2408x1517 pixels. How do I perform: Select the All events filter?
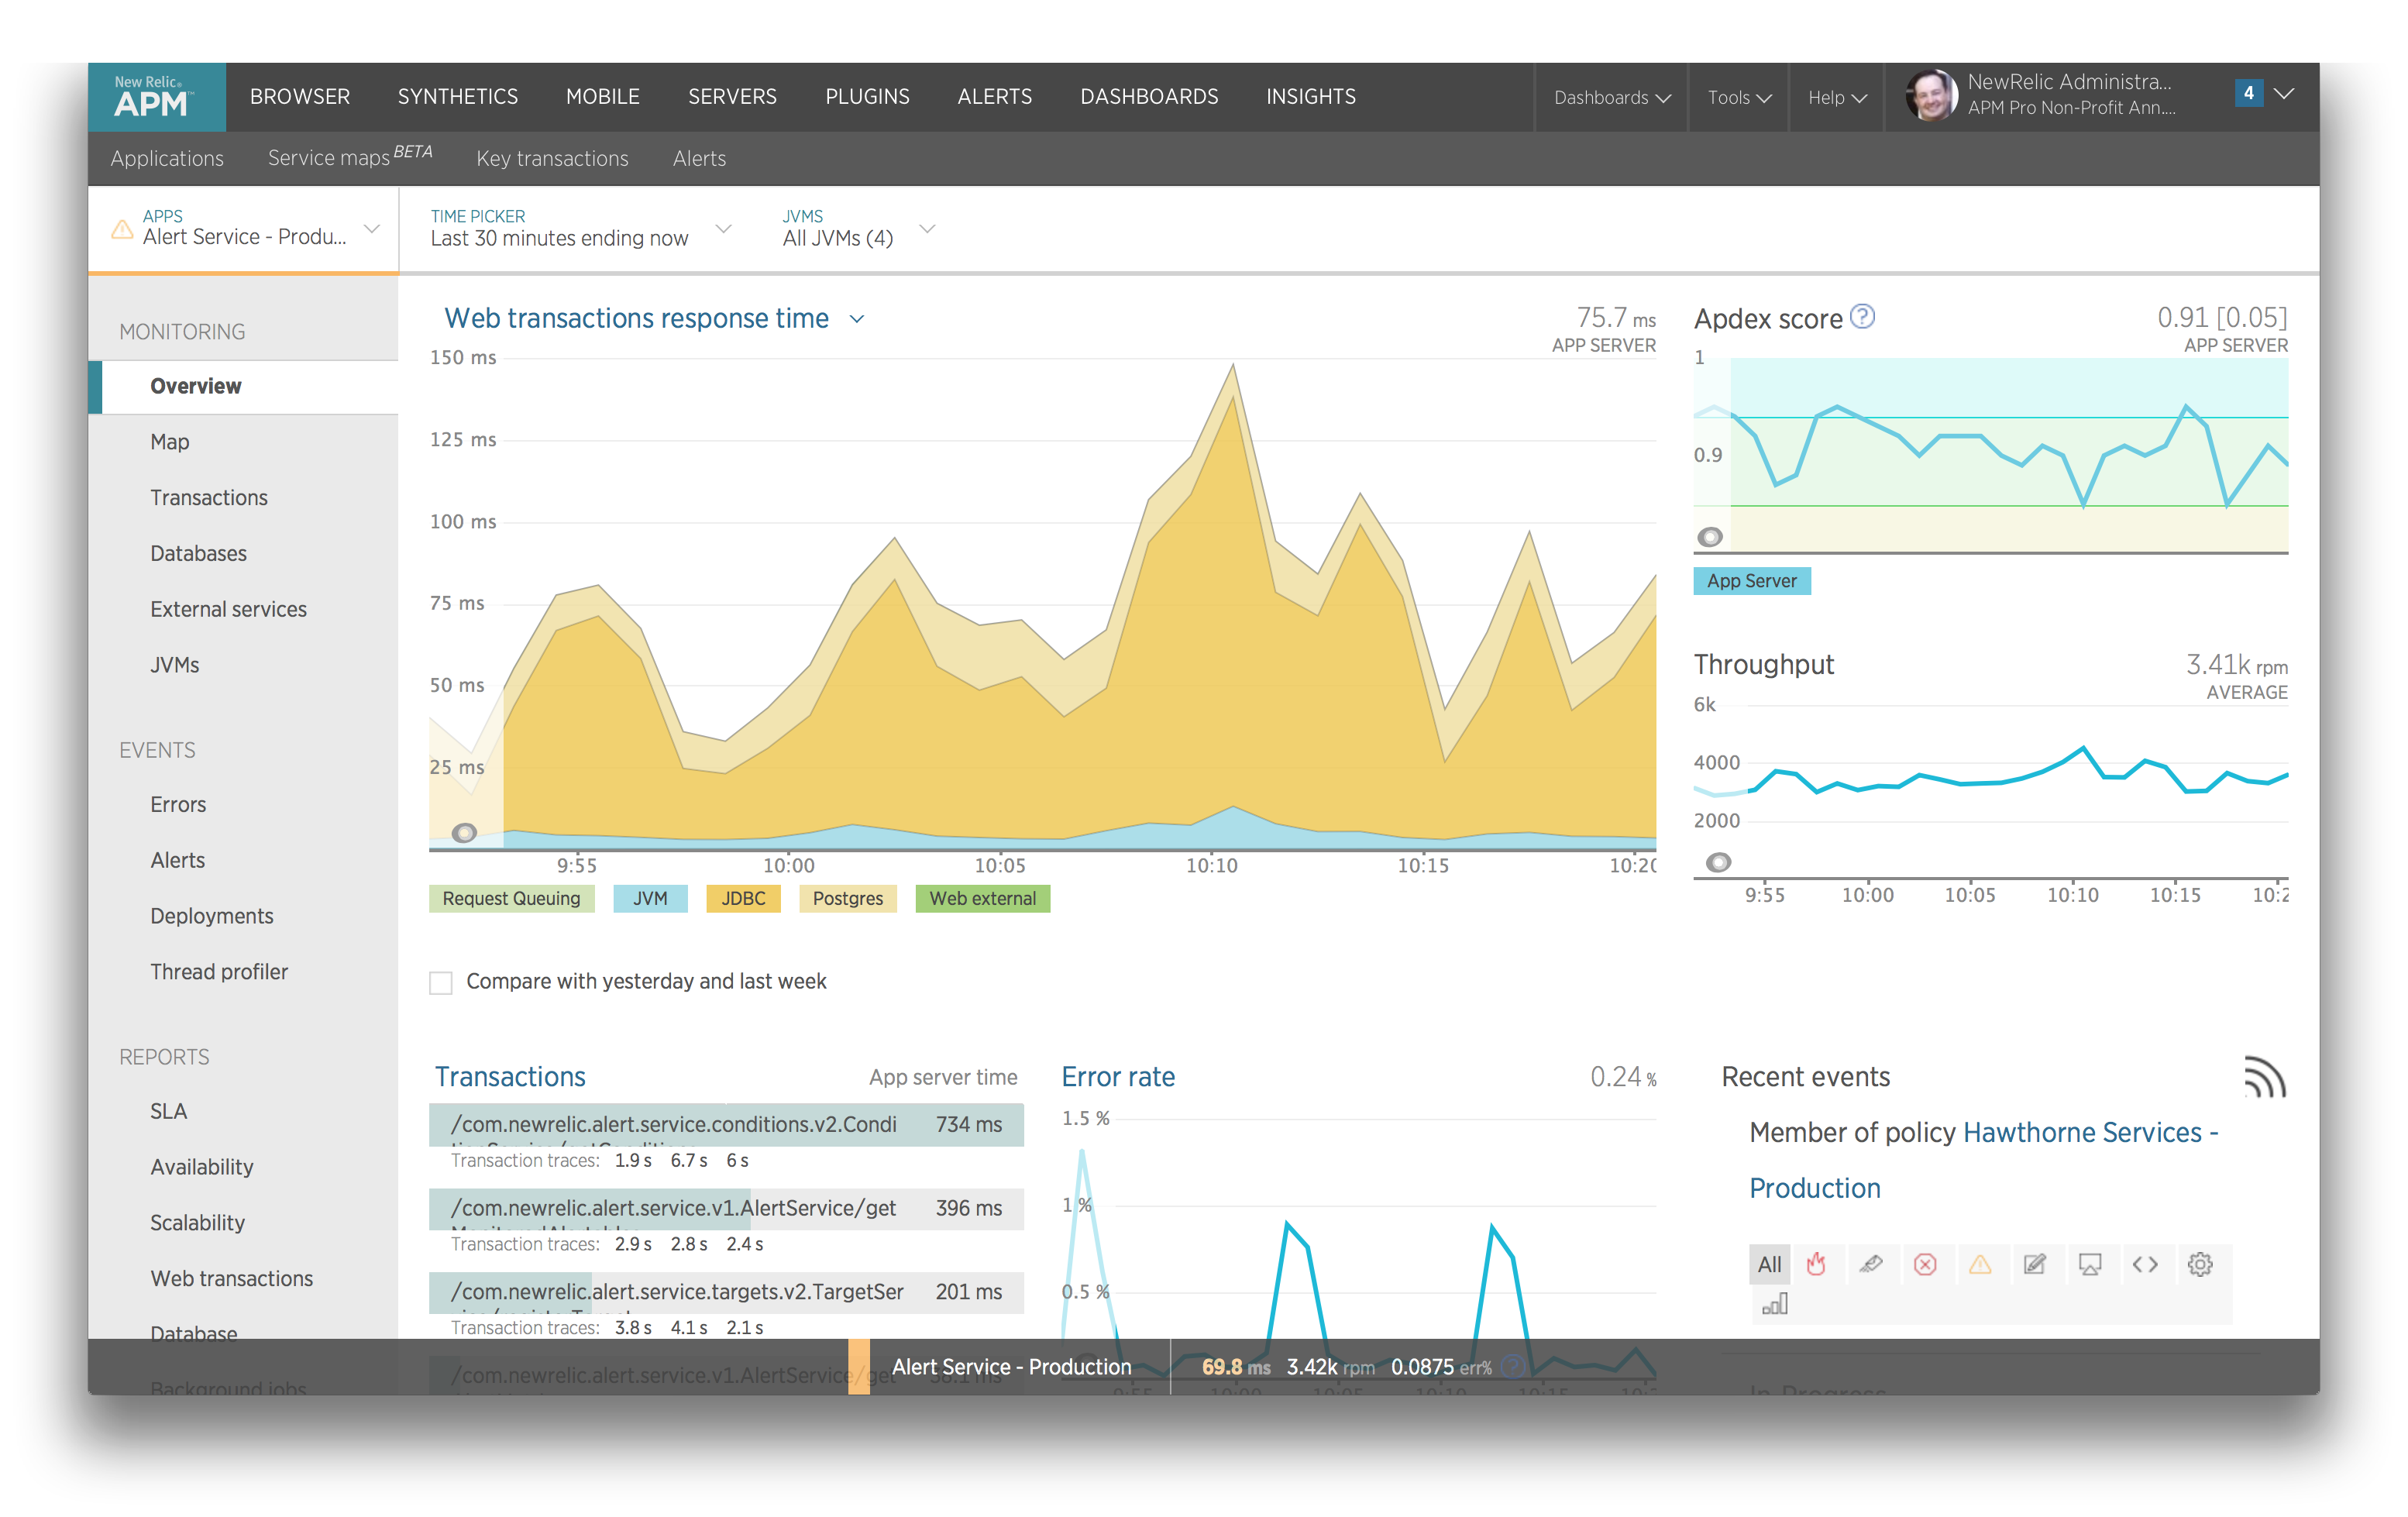(1769, 1264)
